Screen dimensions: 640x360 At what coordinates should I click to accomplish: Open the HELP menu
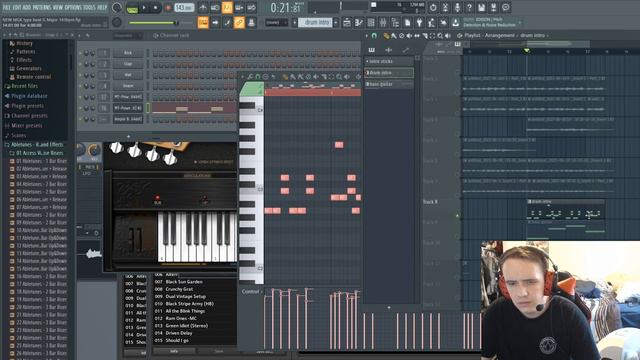coord(102,7)
